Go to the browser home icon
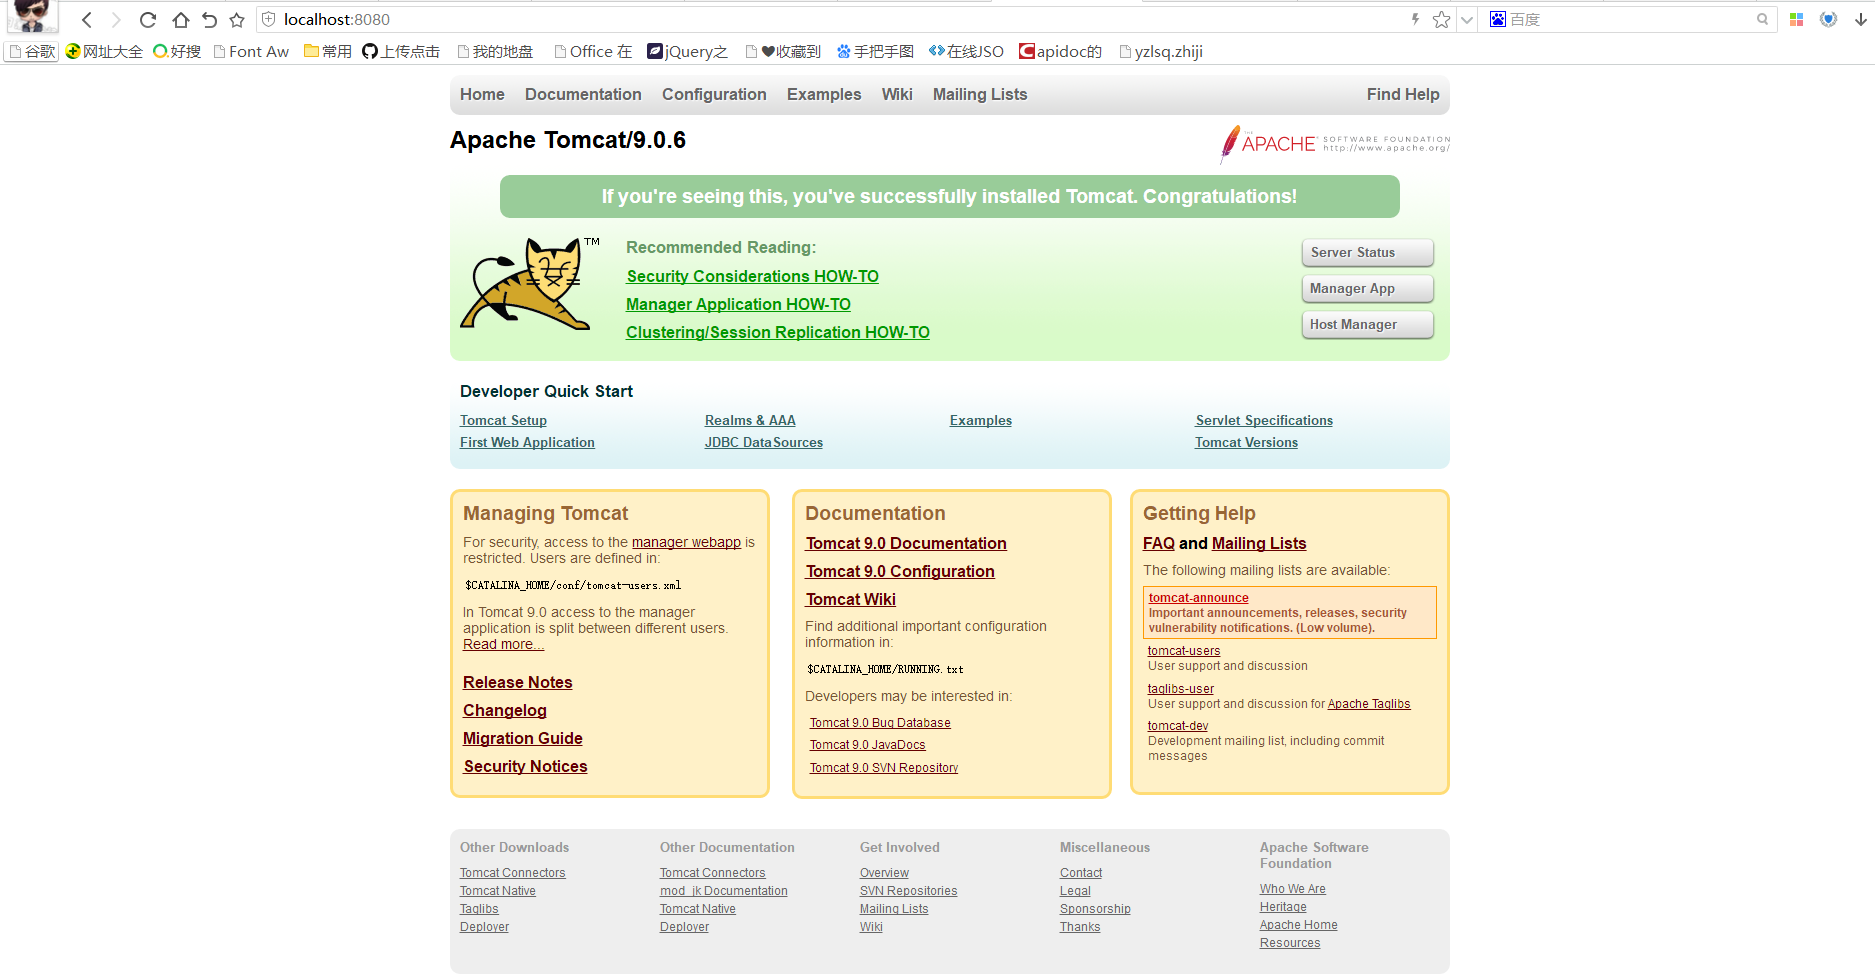 click(180, 20)
